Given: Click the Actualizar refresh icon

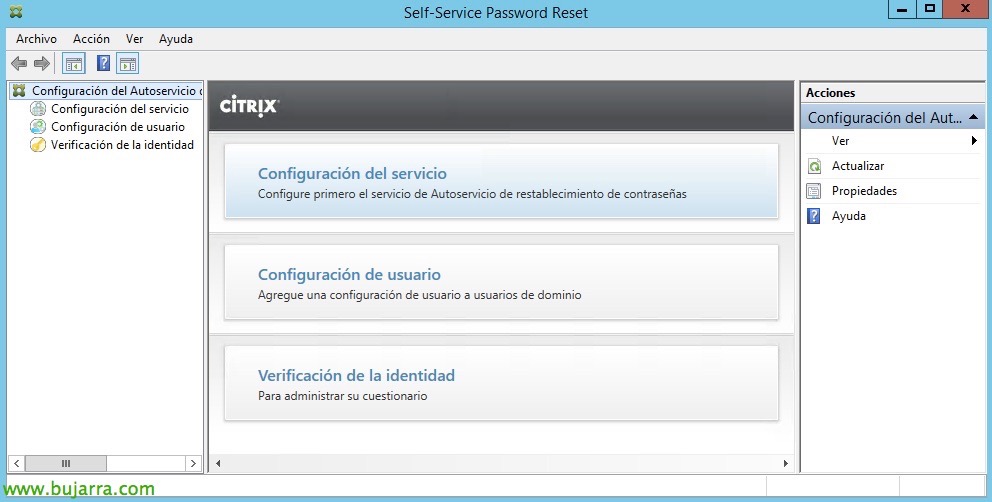Looking at the screenshot, I should coord(814,166).
